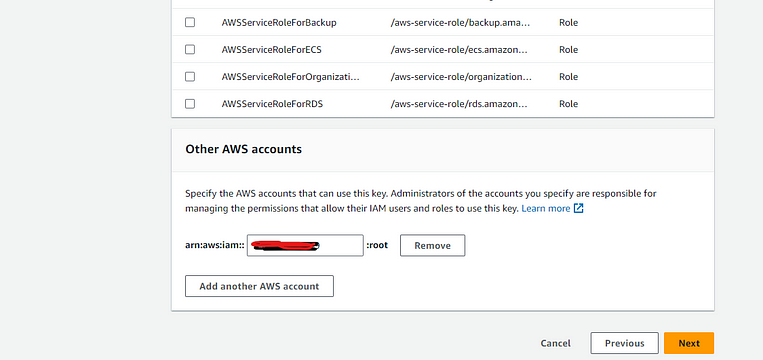Click the AWSServiceRoleForRDS role name

point(272,104)
